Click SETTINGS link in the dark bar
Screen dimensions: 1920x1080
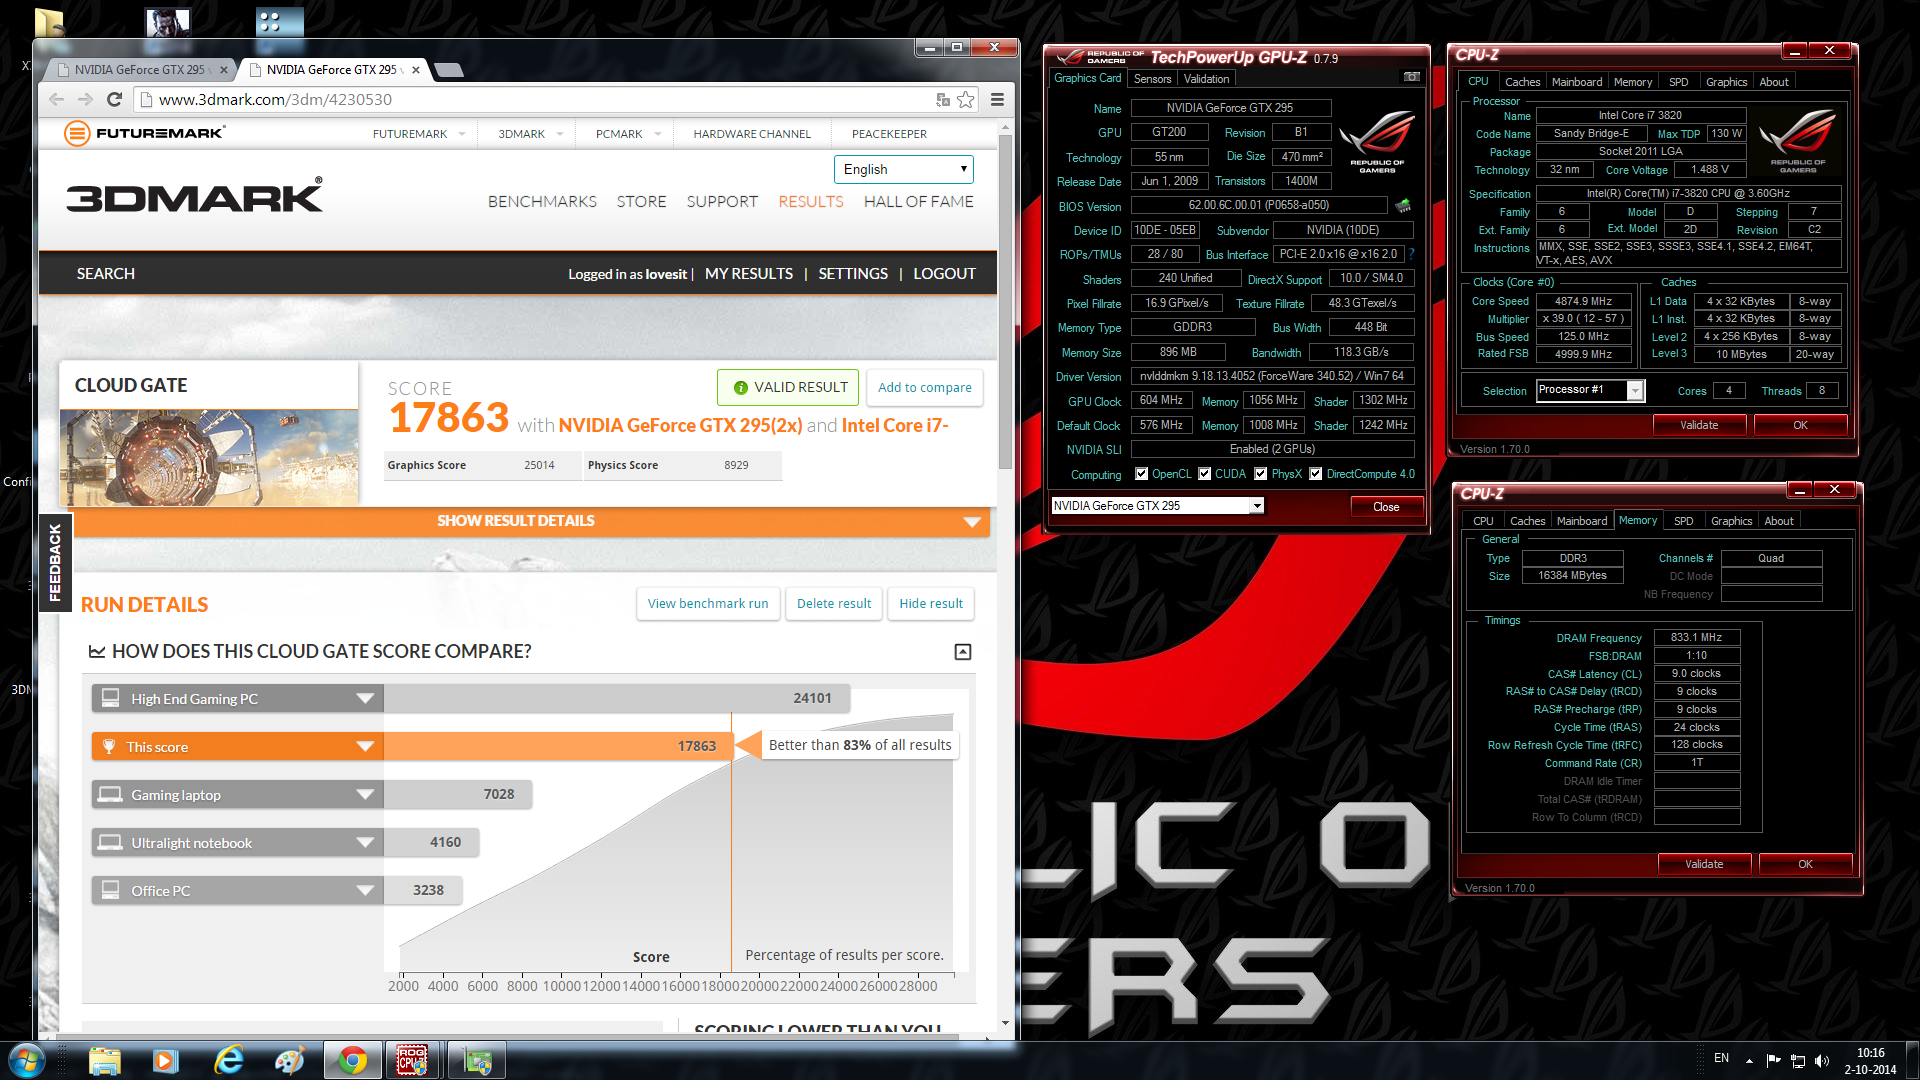(853, 274)
